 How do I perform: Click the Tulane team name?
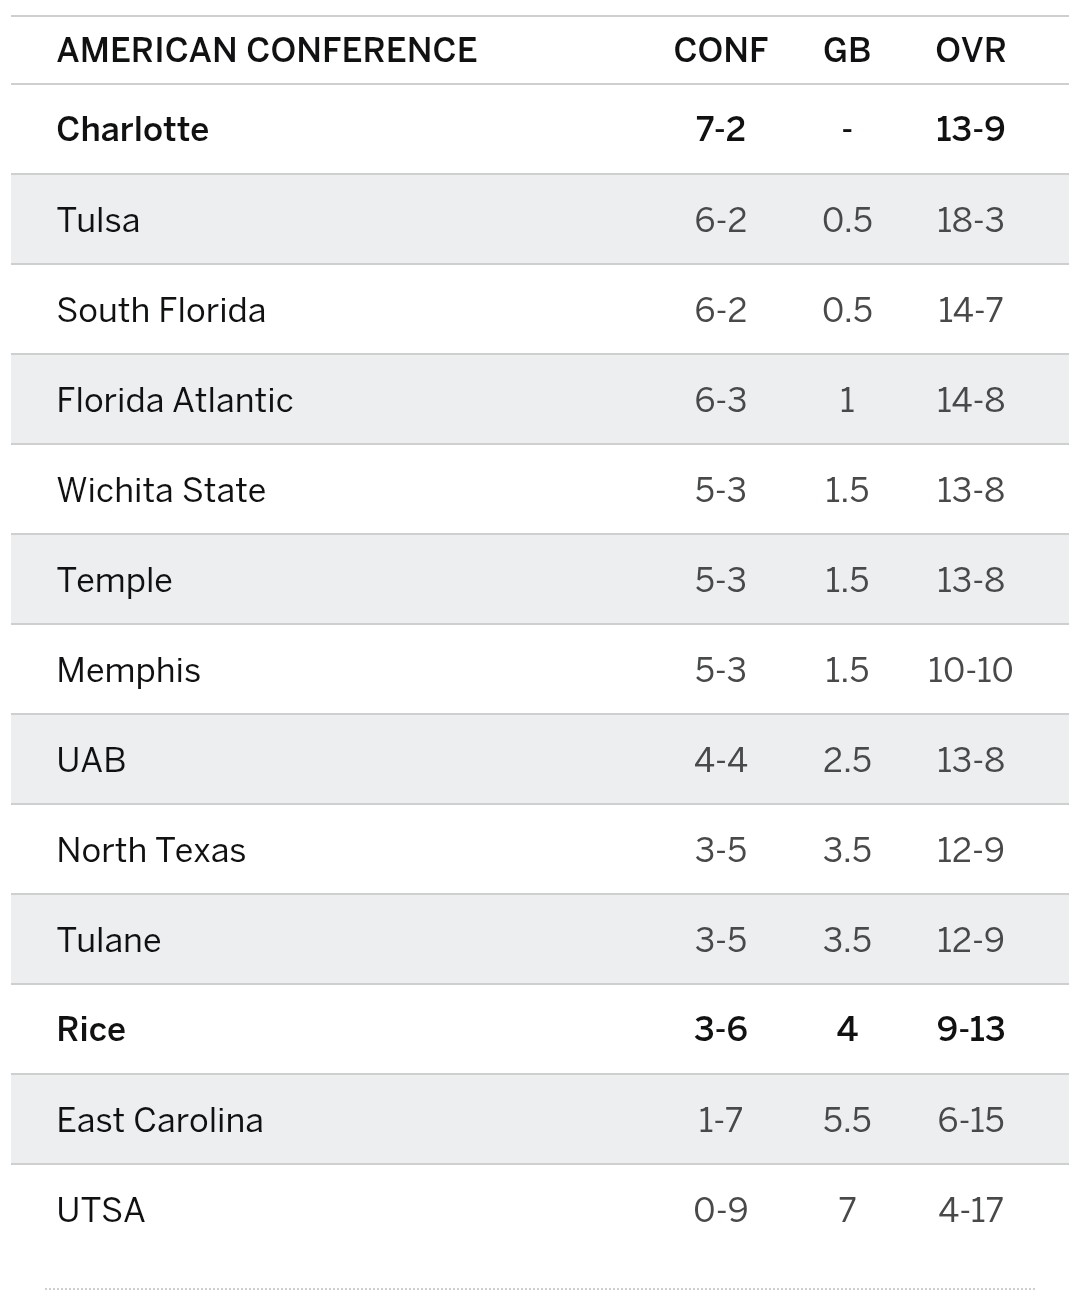(x=108, y=940)
